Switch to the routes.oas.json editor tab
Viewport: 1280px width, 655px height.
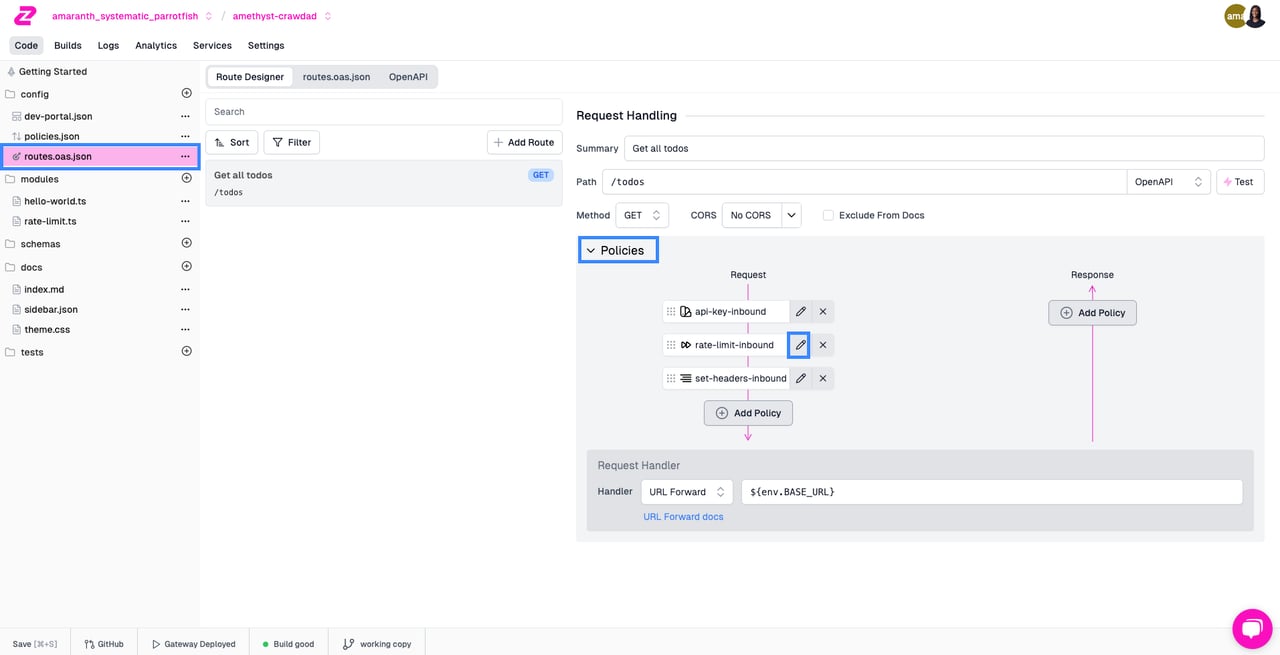click(x=337, y=76)
